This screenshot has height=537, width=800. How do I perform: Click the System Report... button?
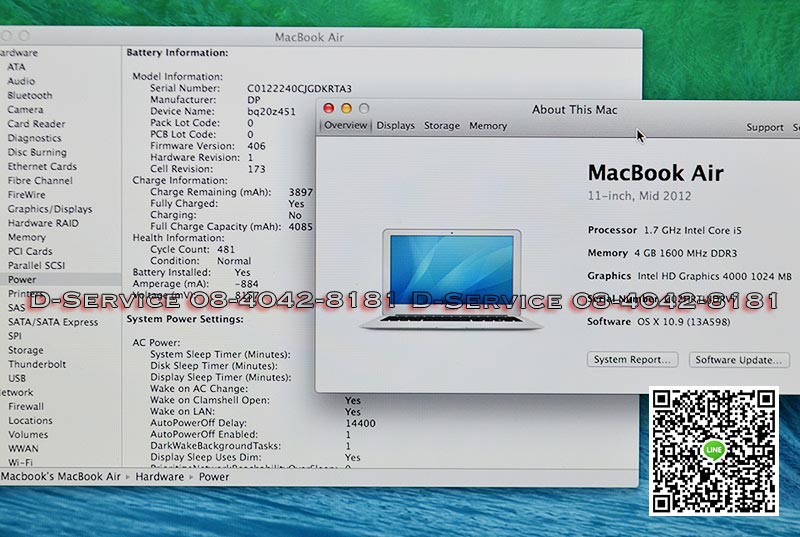632,360
